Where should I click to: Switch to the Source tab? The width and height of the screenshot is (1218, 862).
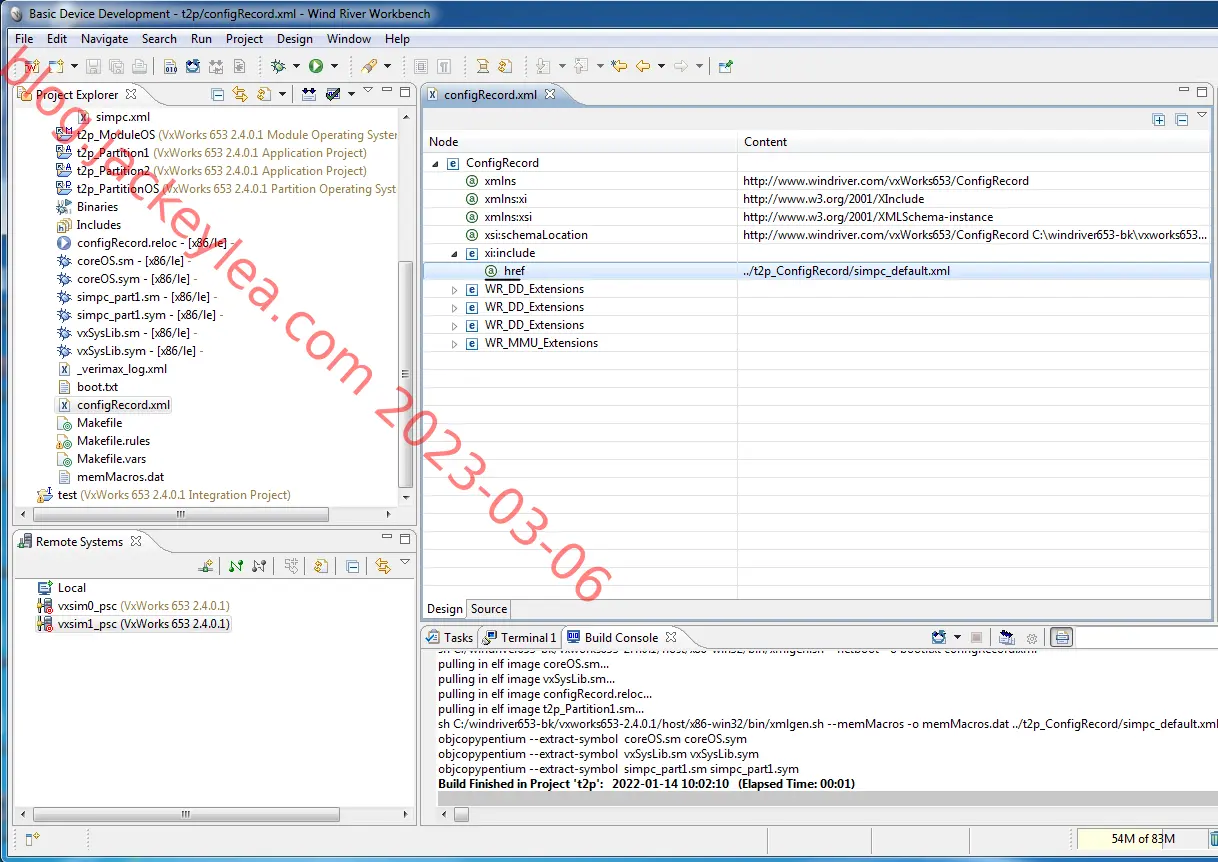(x=489, y=609)
